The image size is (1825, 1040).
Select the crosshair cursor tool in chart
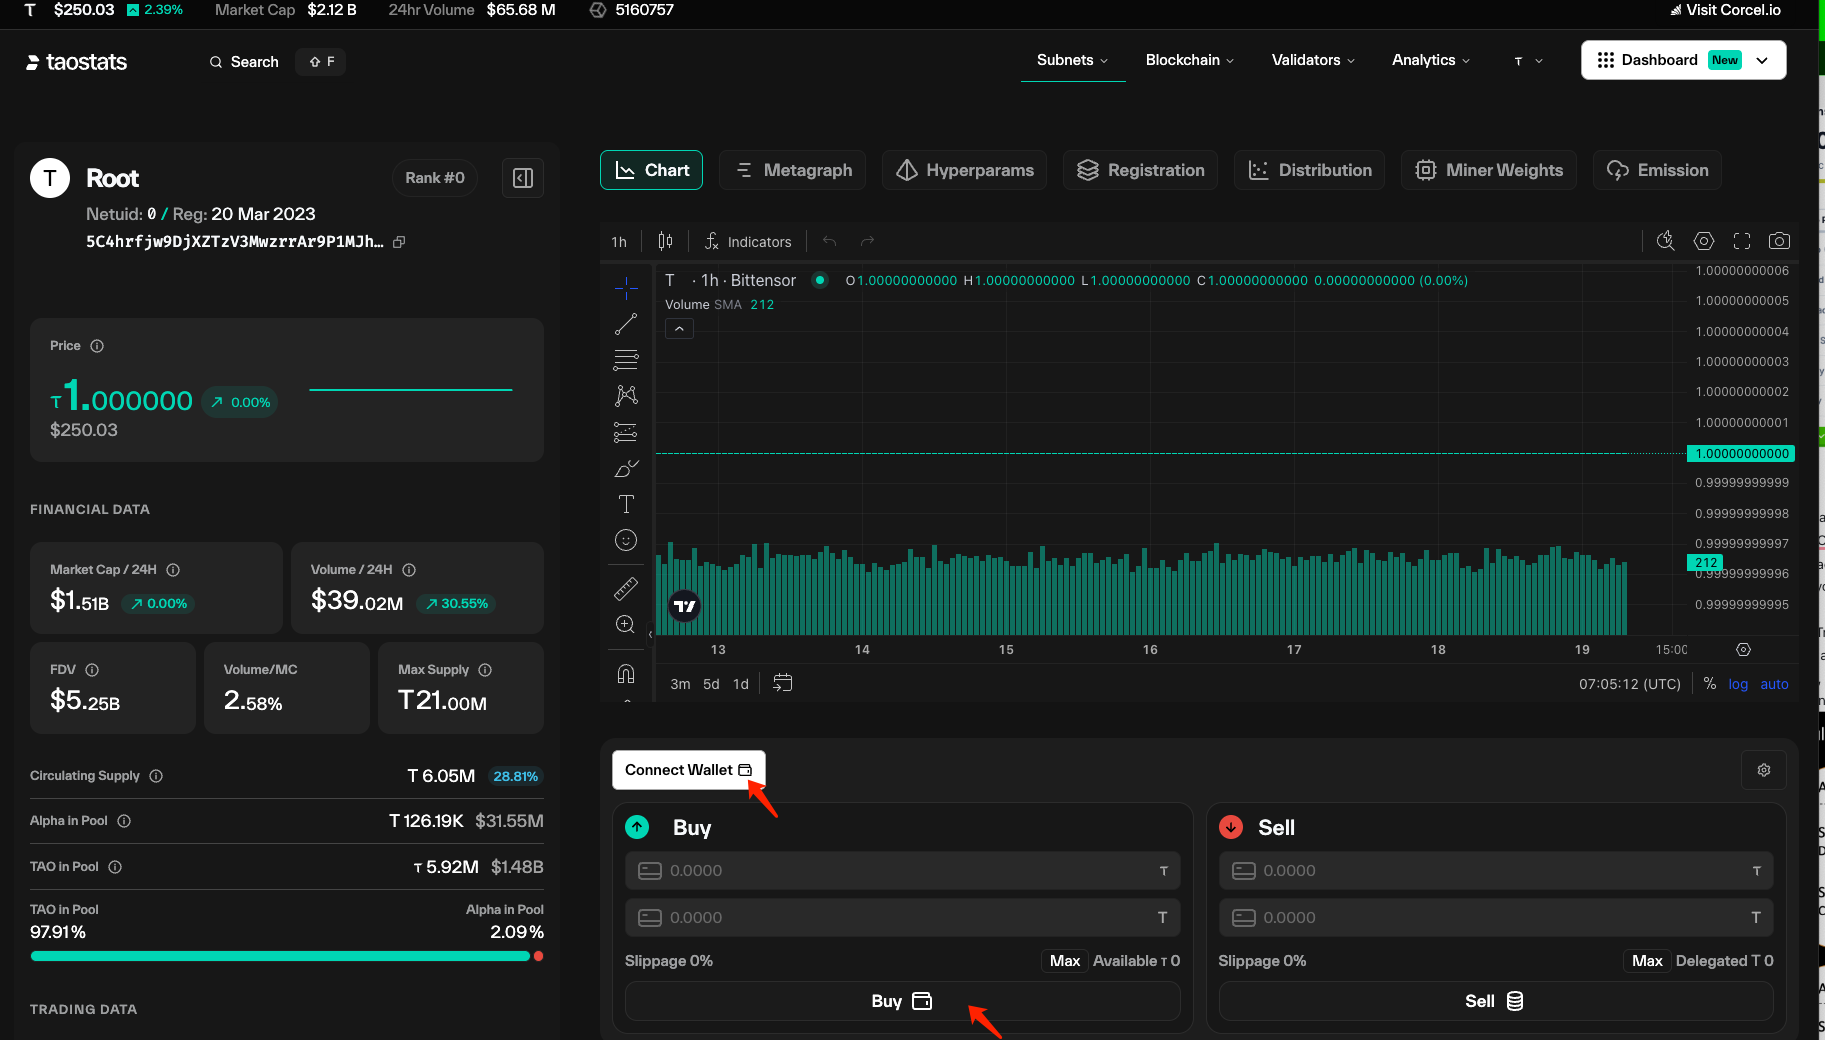pyautogui.click(x=626, y=288)
